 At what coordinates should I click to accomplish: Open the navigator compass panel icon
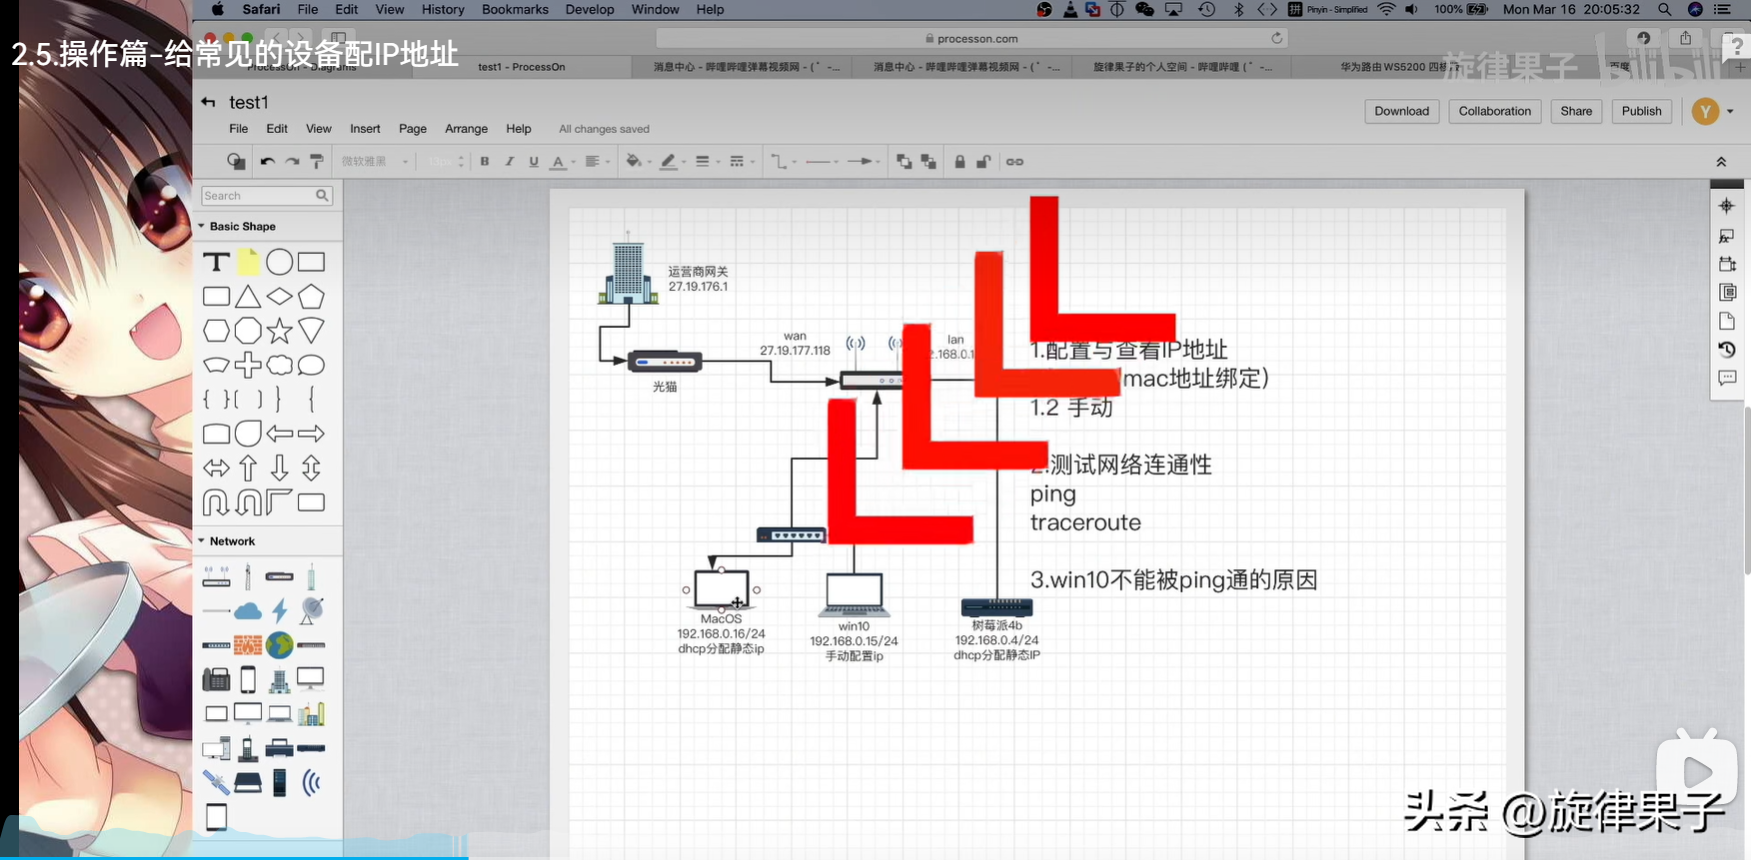click(1726, 206)
